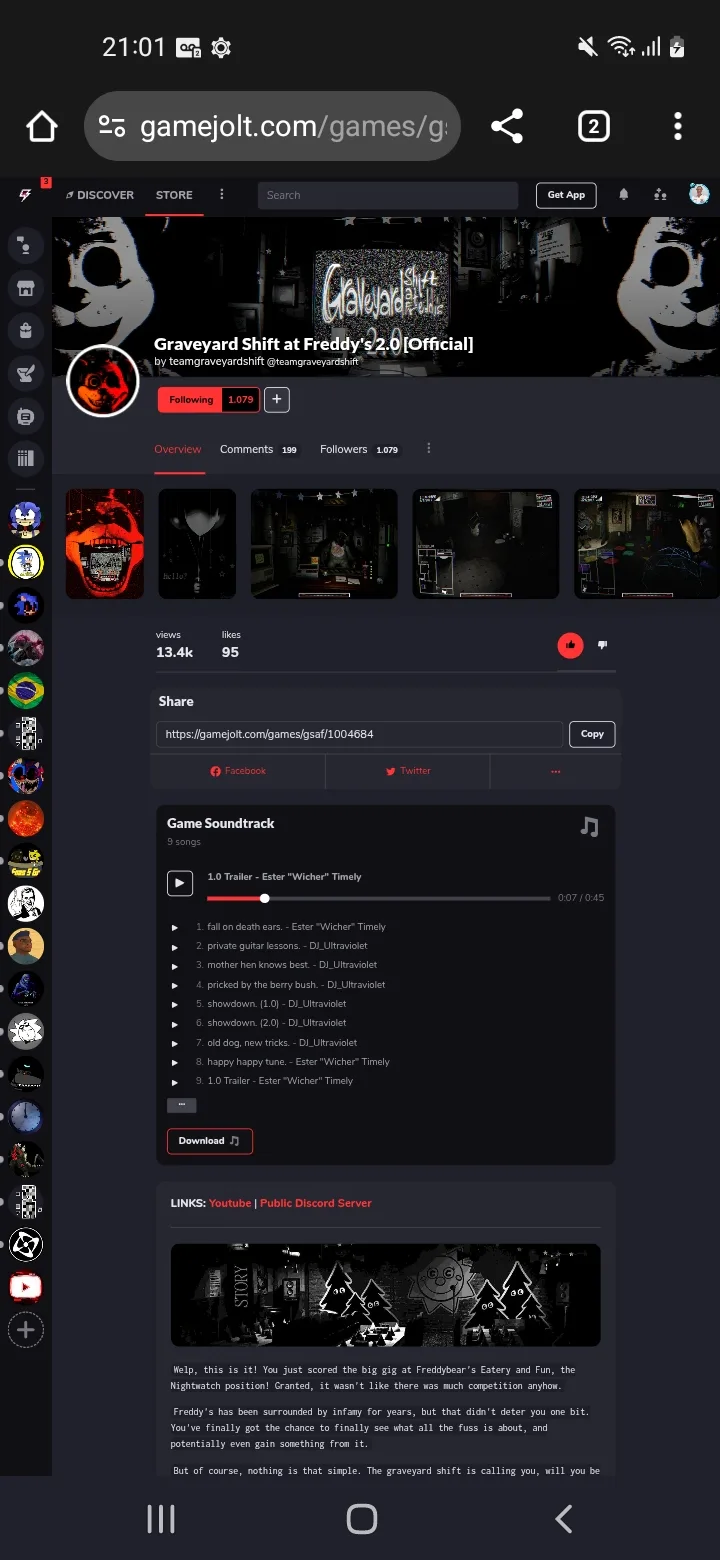Viewport: 720px width, 1560px height.
Task: Click the Get App button
Action: [566, 195]
